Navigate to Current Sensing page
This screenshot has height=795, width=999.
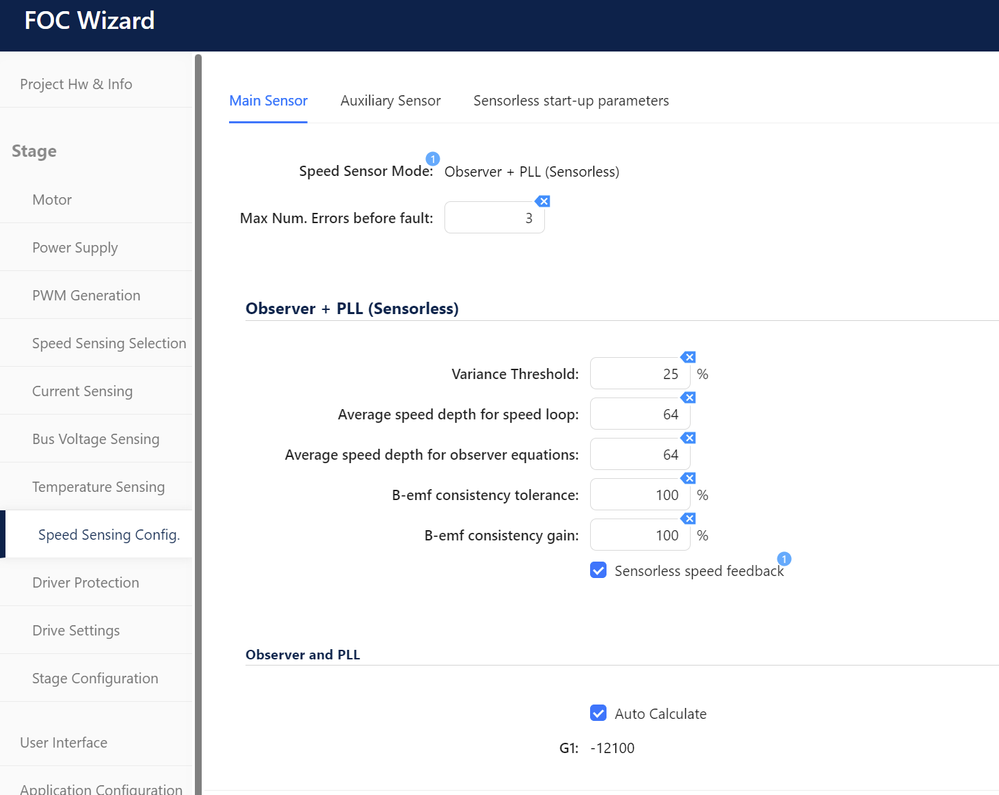[82, 392]
